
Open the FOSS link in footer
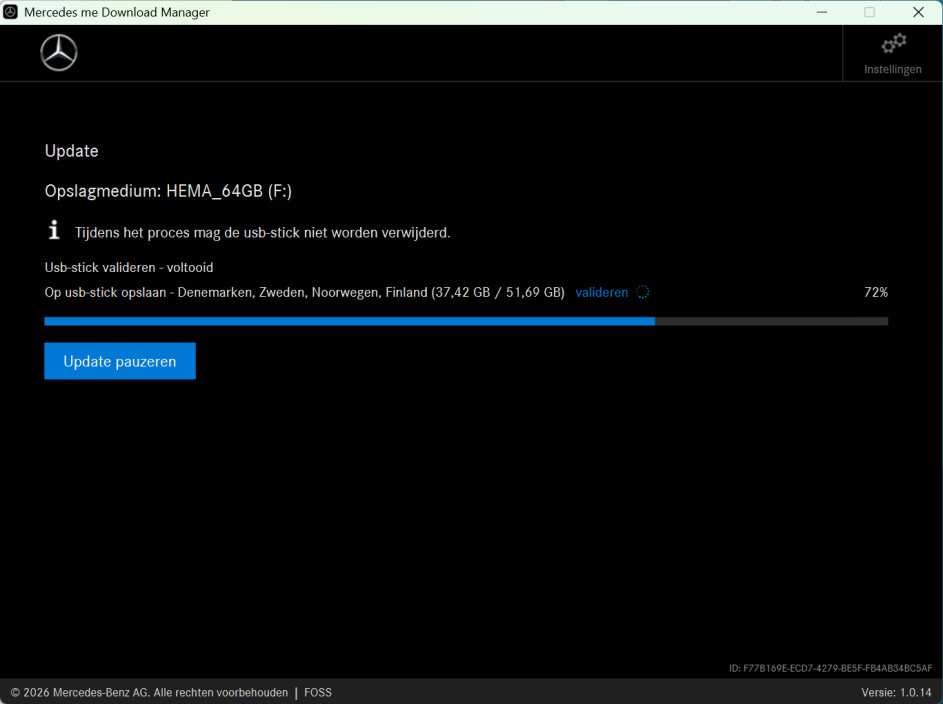point(318,693)
